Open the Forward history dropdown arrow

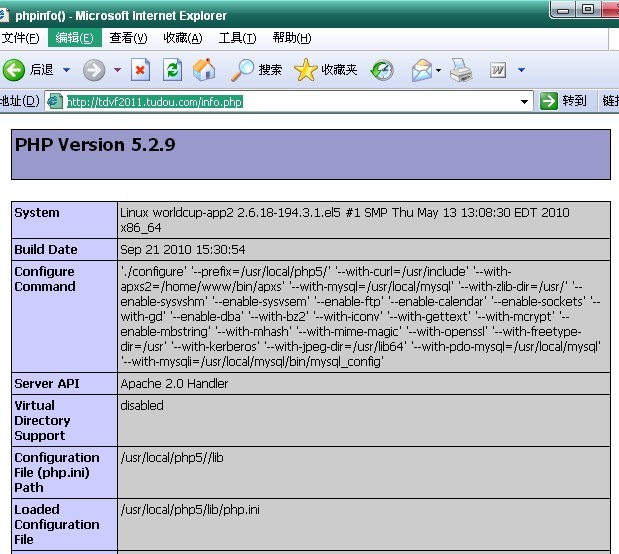pyautogui.click(x=117, y=70)
